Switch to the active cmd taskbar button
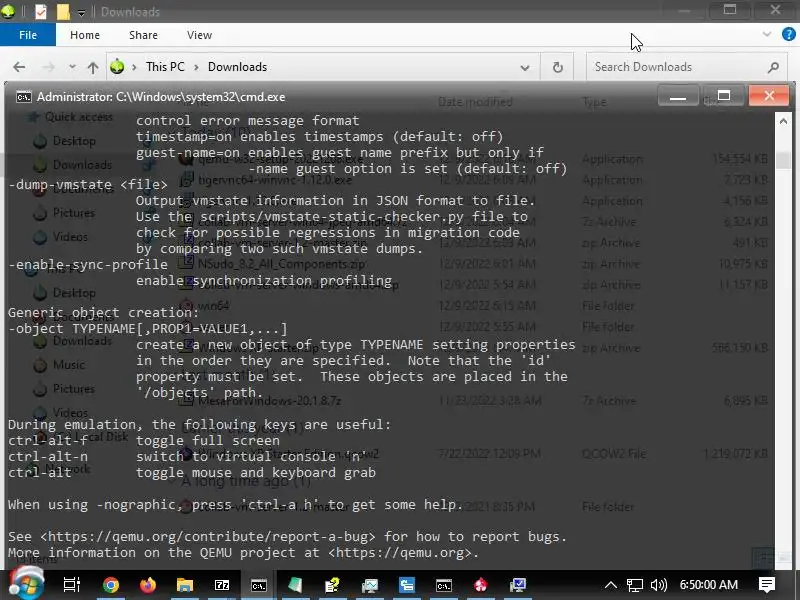The width and height of the screenshot is (800, 600). pyautogui.click(x=259, y=585)
